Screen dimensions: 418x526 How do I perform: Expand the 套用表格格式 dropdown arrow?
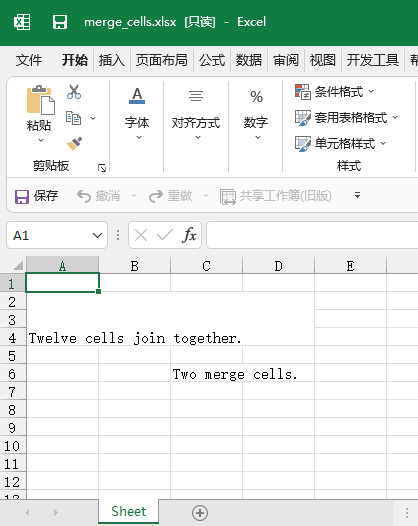[395, 117]
